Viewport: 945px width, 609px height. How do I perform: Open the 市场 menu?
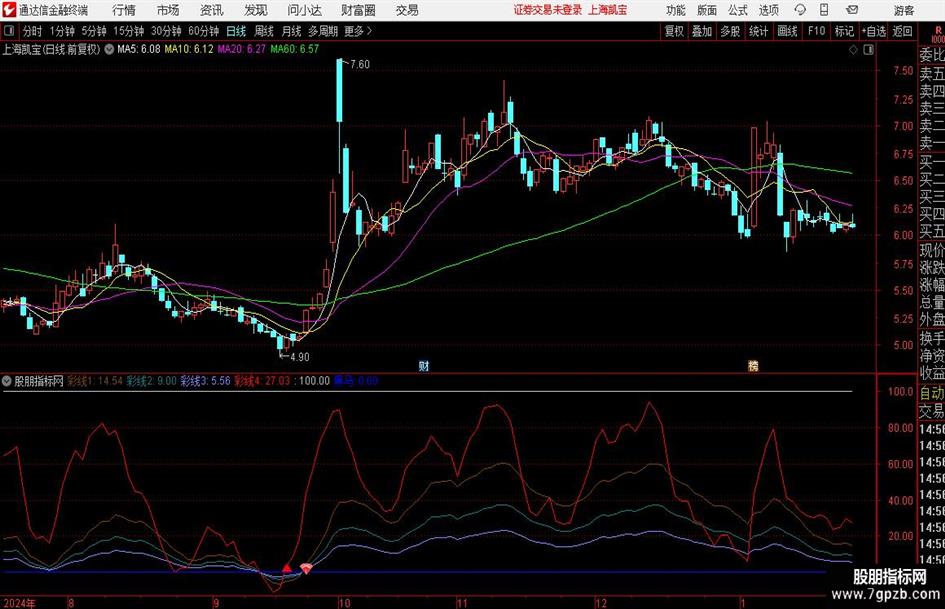pos(168,10)
